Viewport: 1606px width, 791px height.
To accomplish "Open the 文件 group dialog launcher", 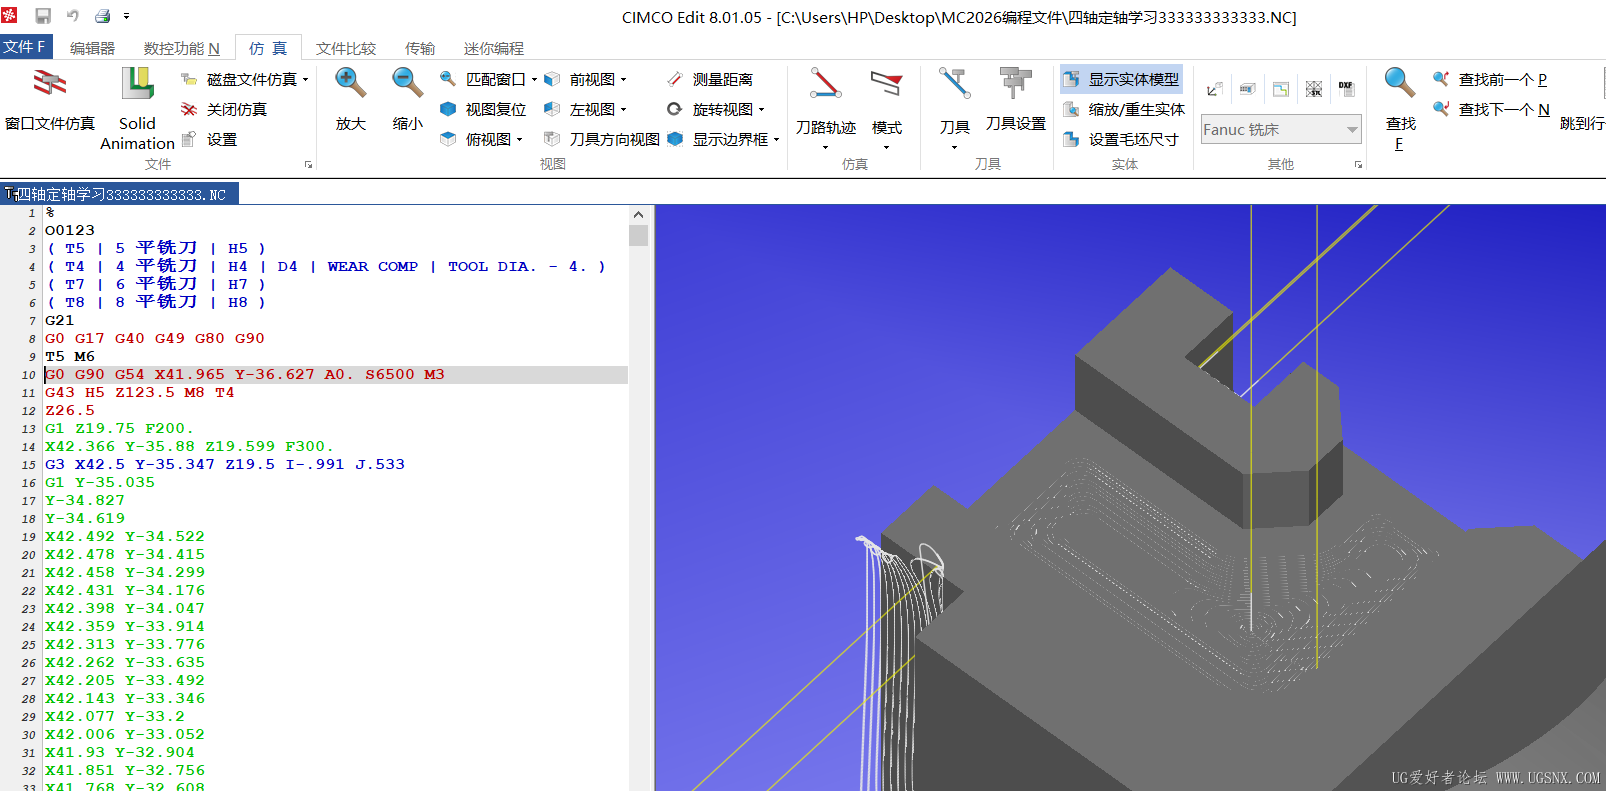I will [x=308, y=164].
